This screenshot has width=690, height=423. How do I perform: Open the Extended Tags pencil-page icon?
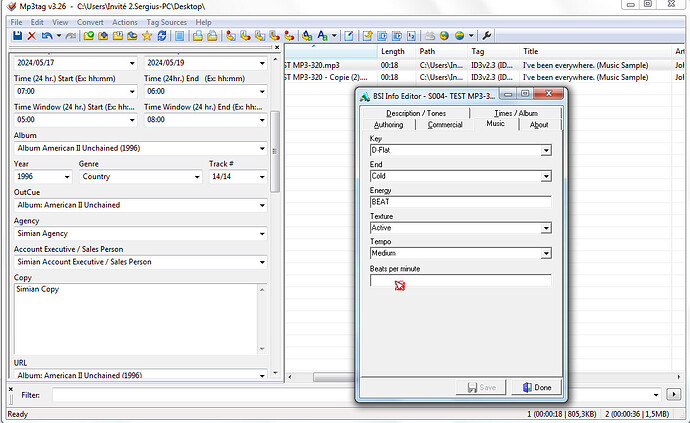pyautogui.click(x=349, y=36)
